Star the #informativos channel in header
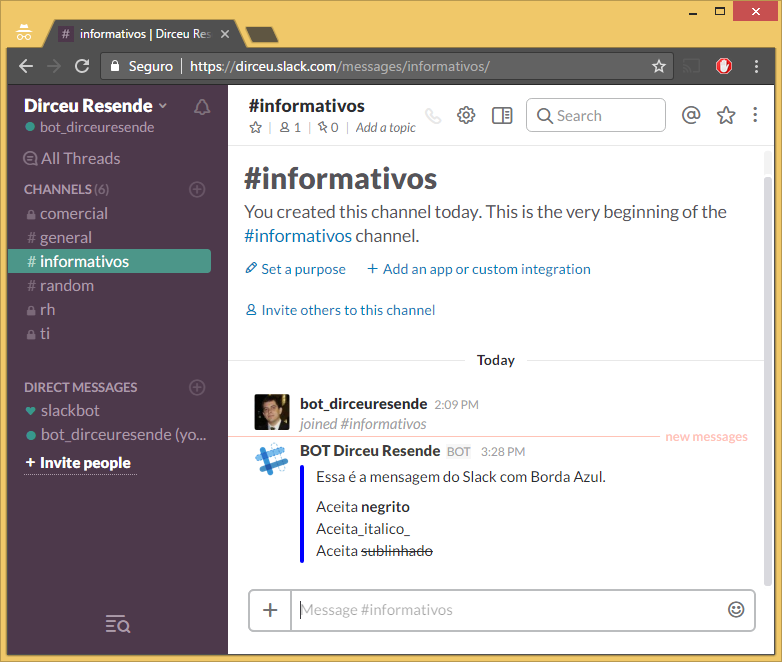This screenshot has height=662, width=782. pos(256,127)
